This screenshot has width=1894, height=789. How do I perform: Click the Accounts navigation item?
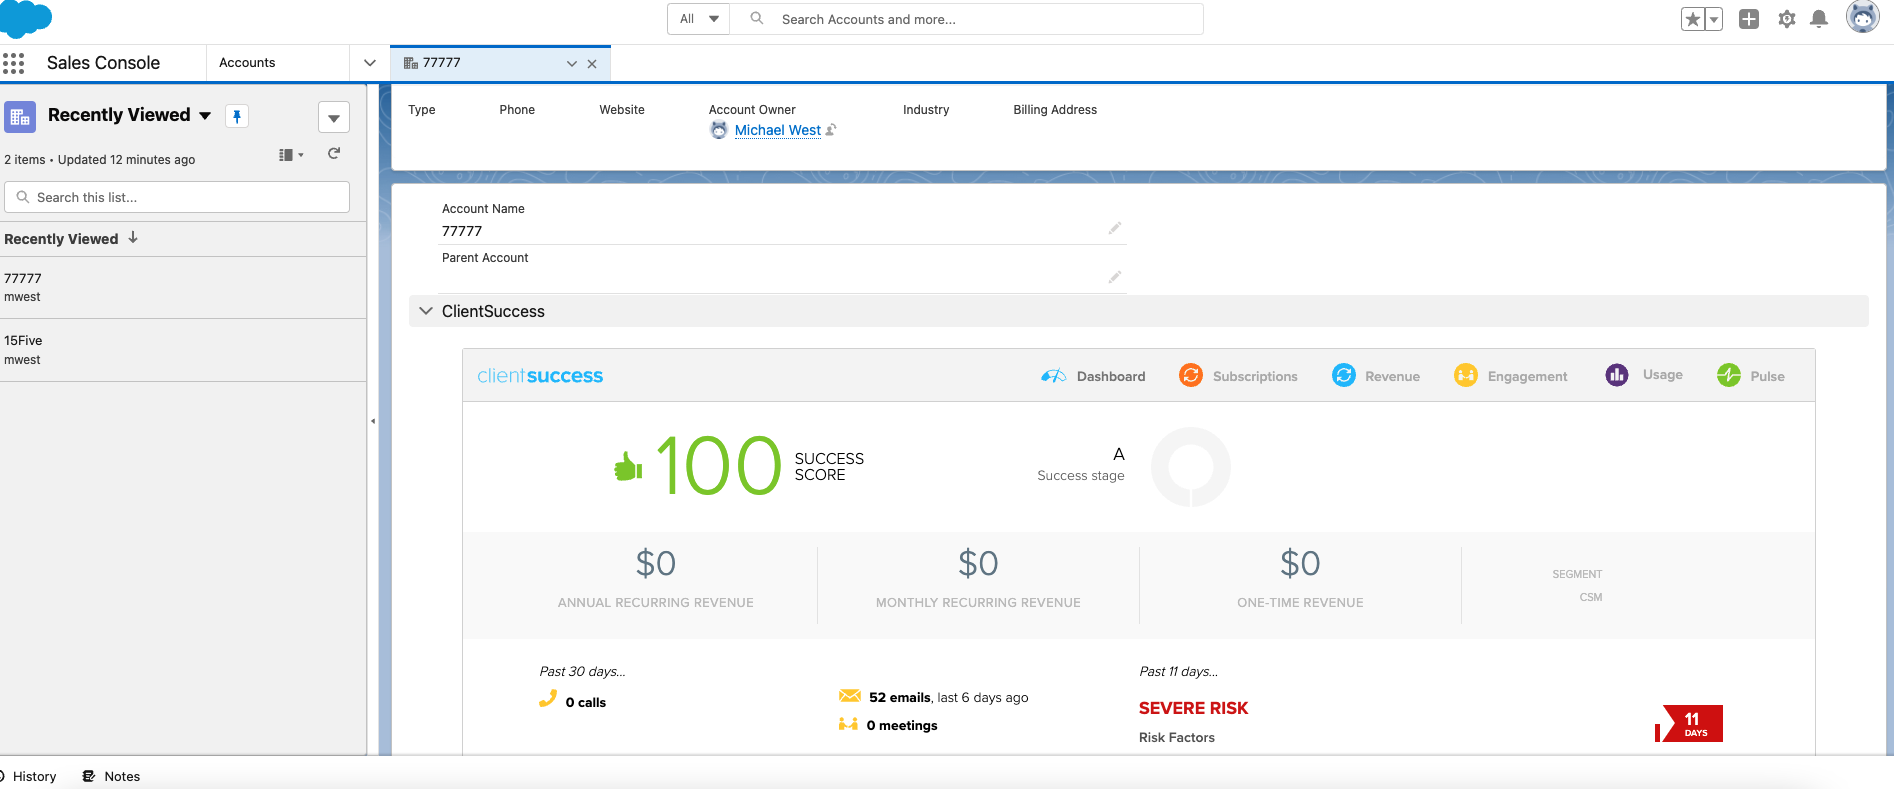tap(247, 63)
